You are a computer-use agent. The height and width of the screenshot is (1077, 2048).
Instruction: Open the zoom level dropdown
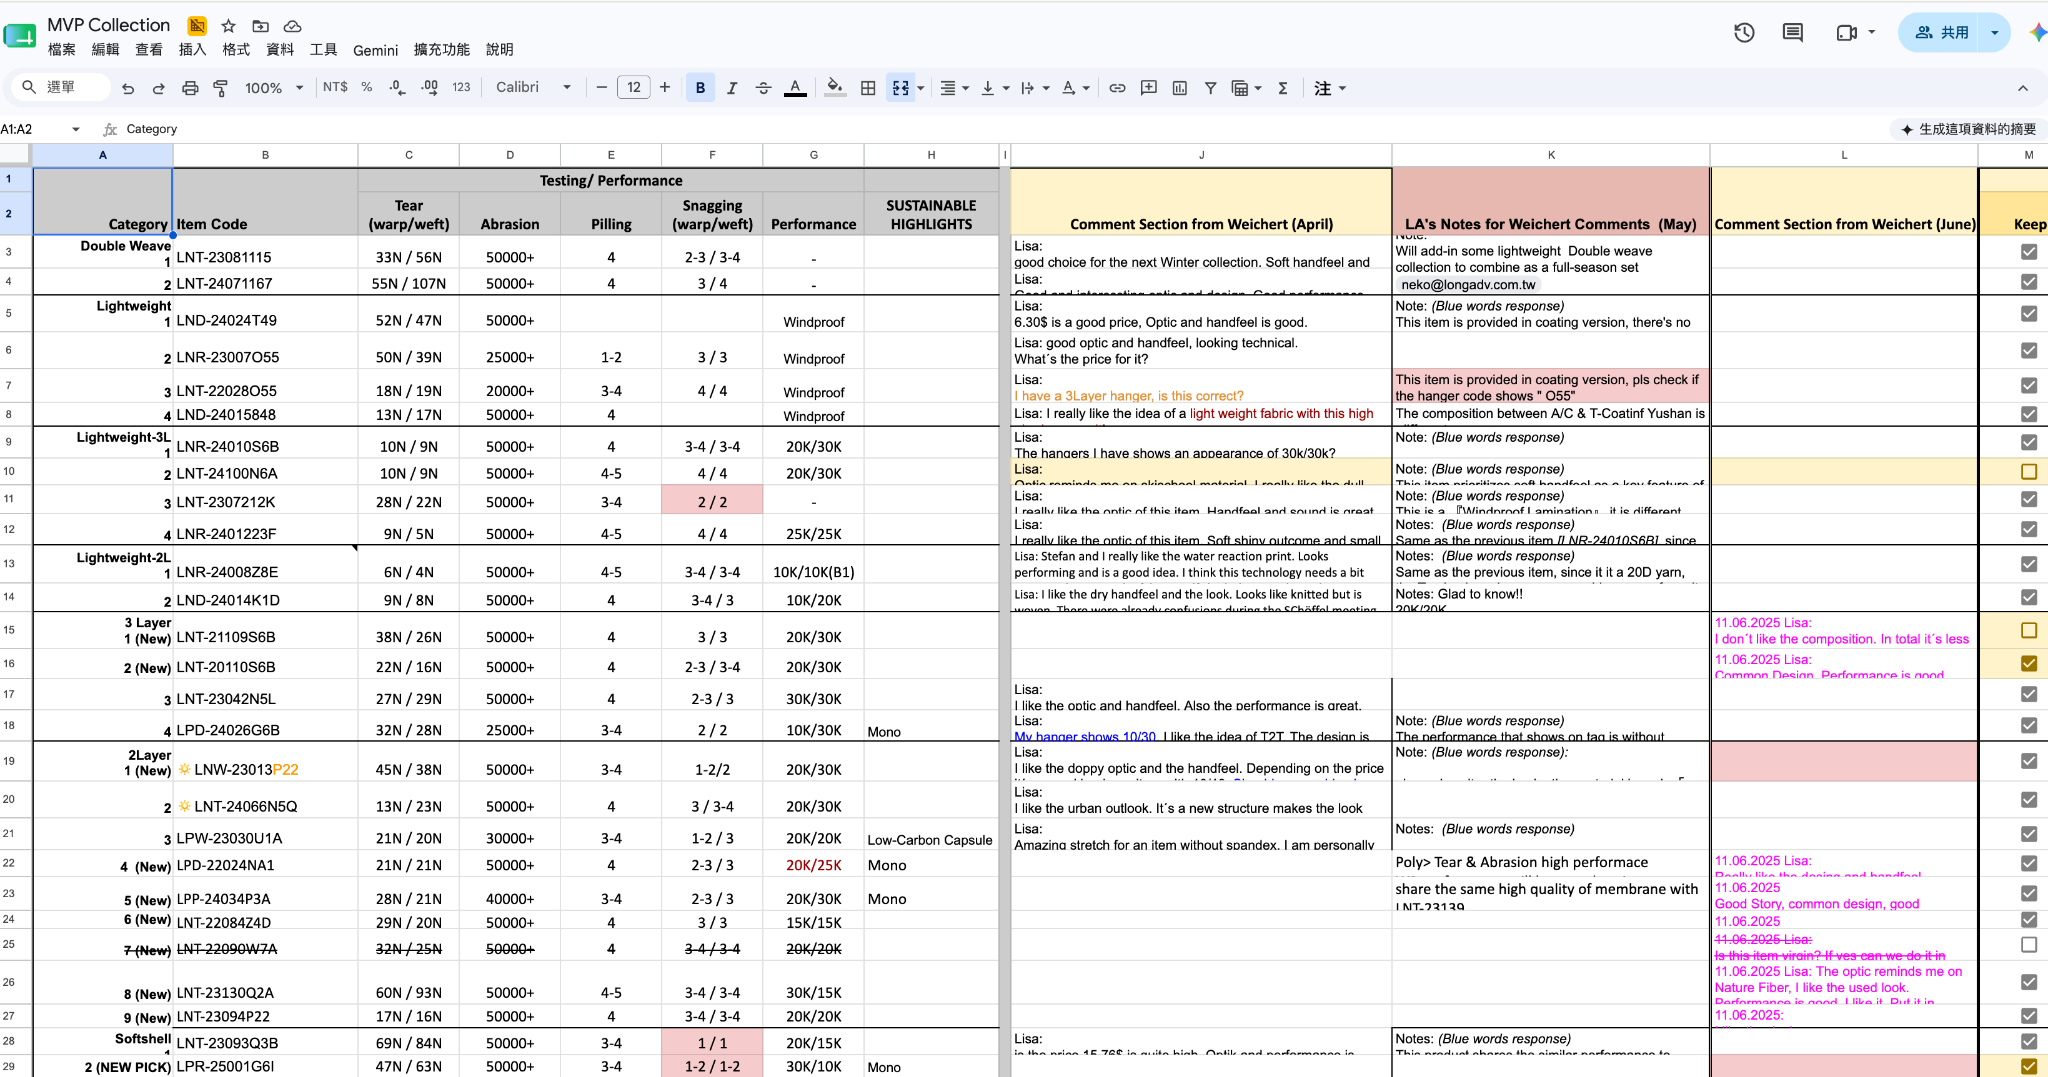[x=274, y=88]
